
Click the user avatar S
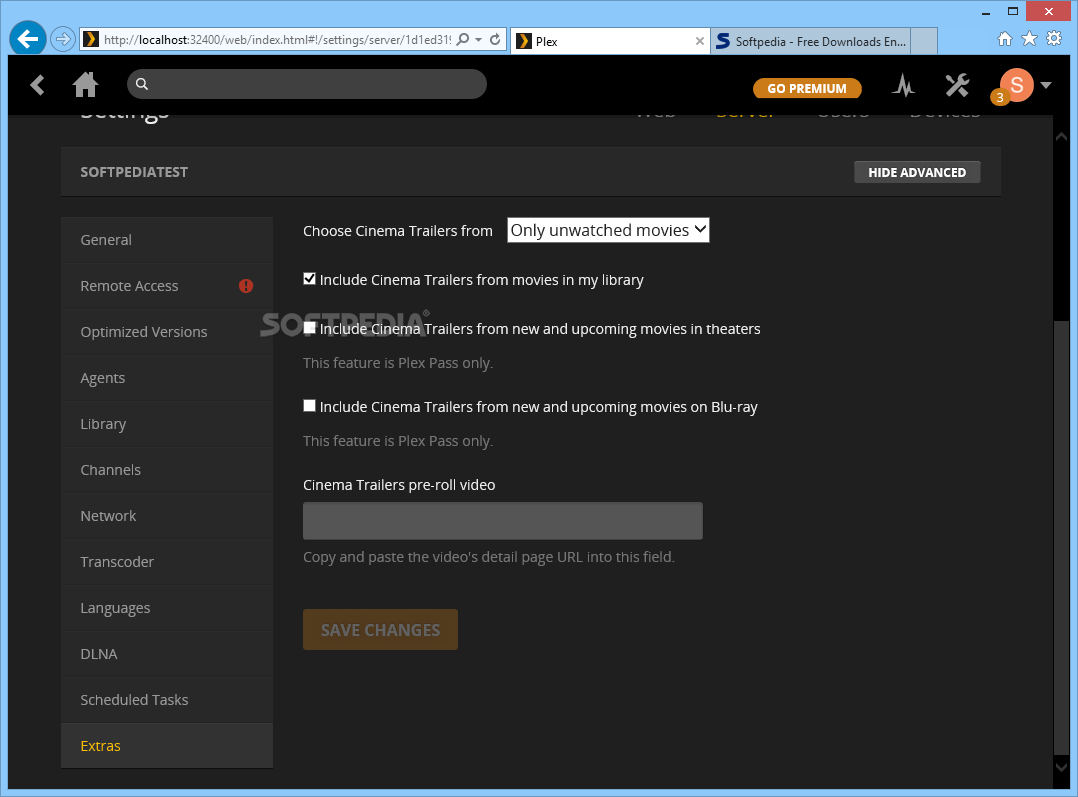pyautogui.click(x=1017, y=85)
